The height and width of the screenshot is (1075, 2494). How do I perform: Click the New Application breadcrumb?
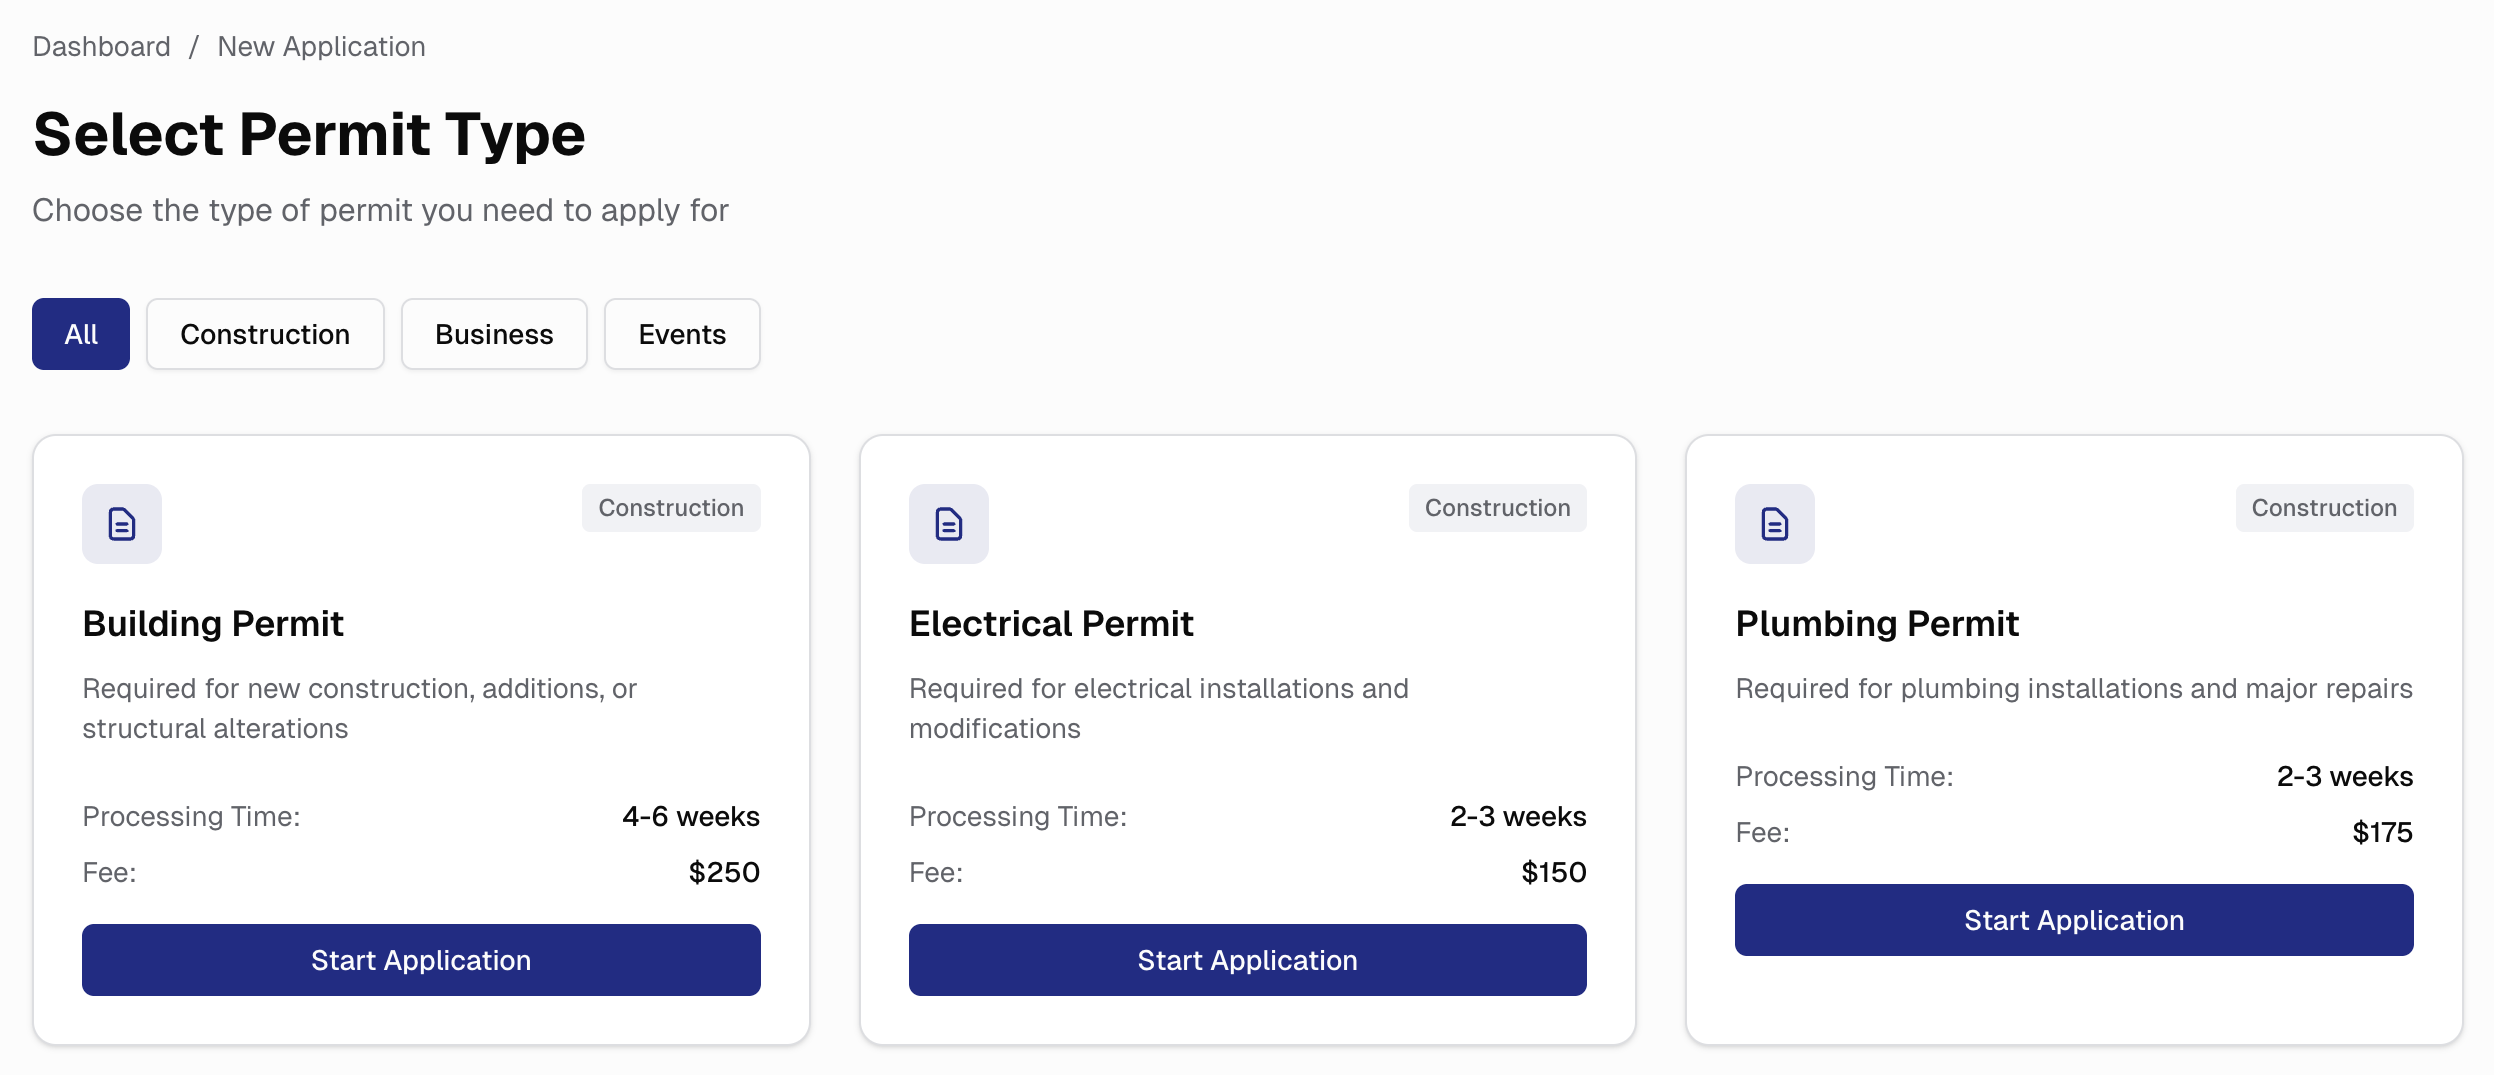pyautogui.click(x=321, y=46)
